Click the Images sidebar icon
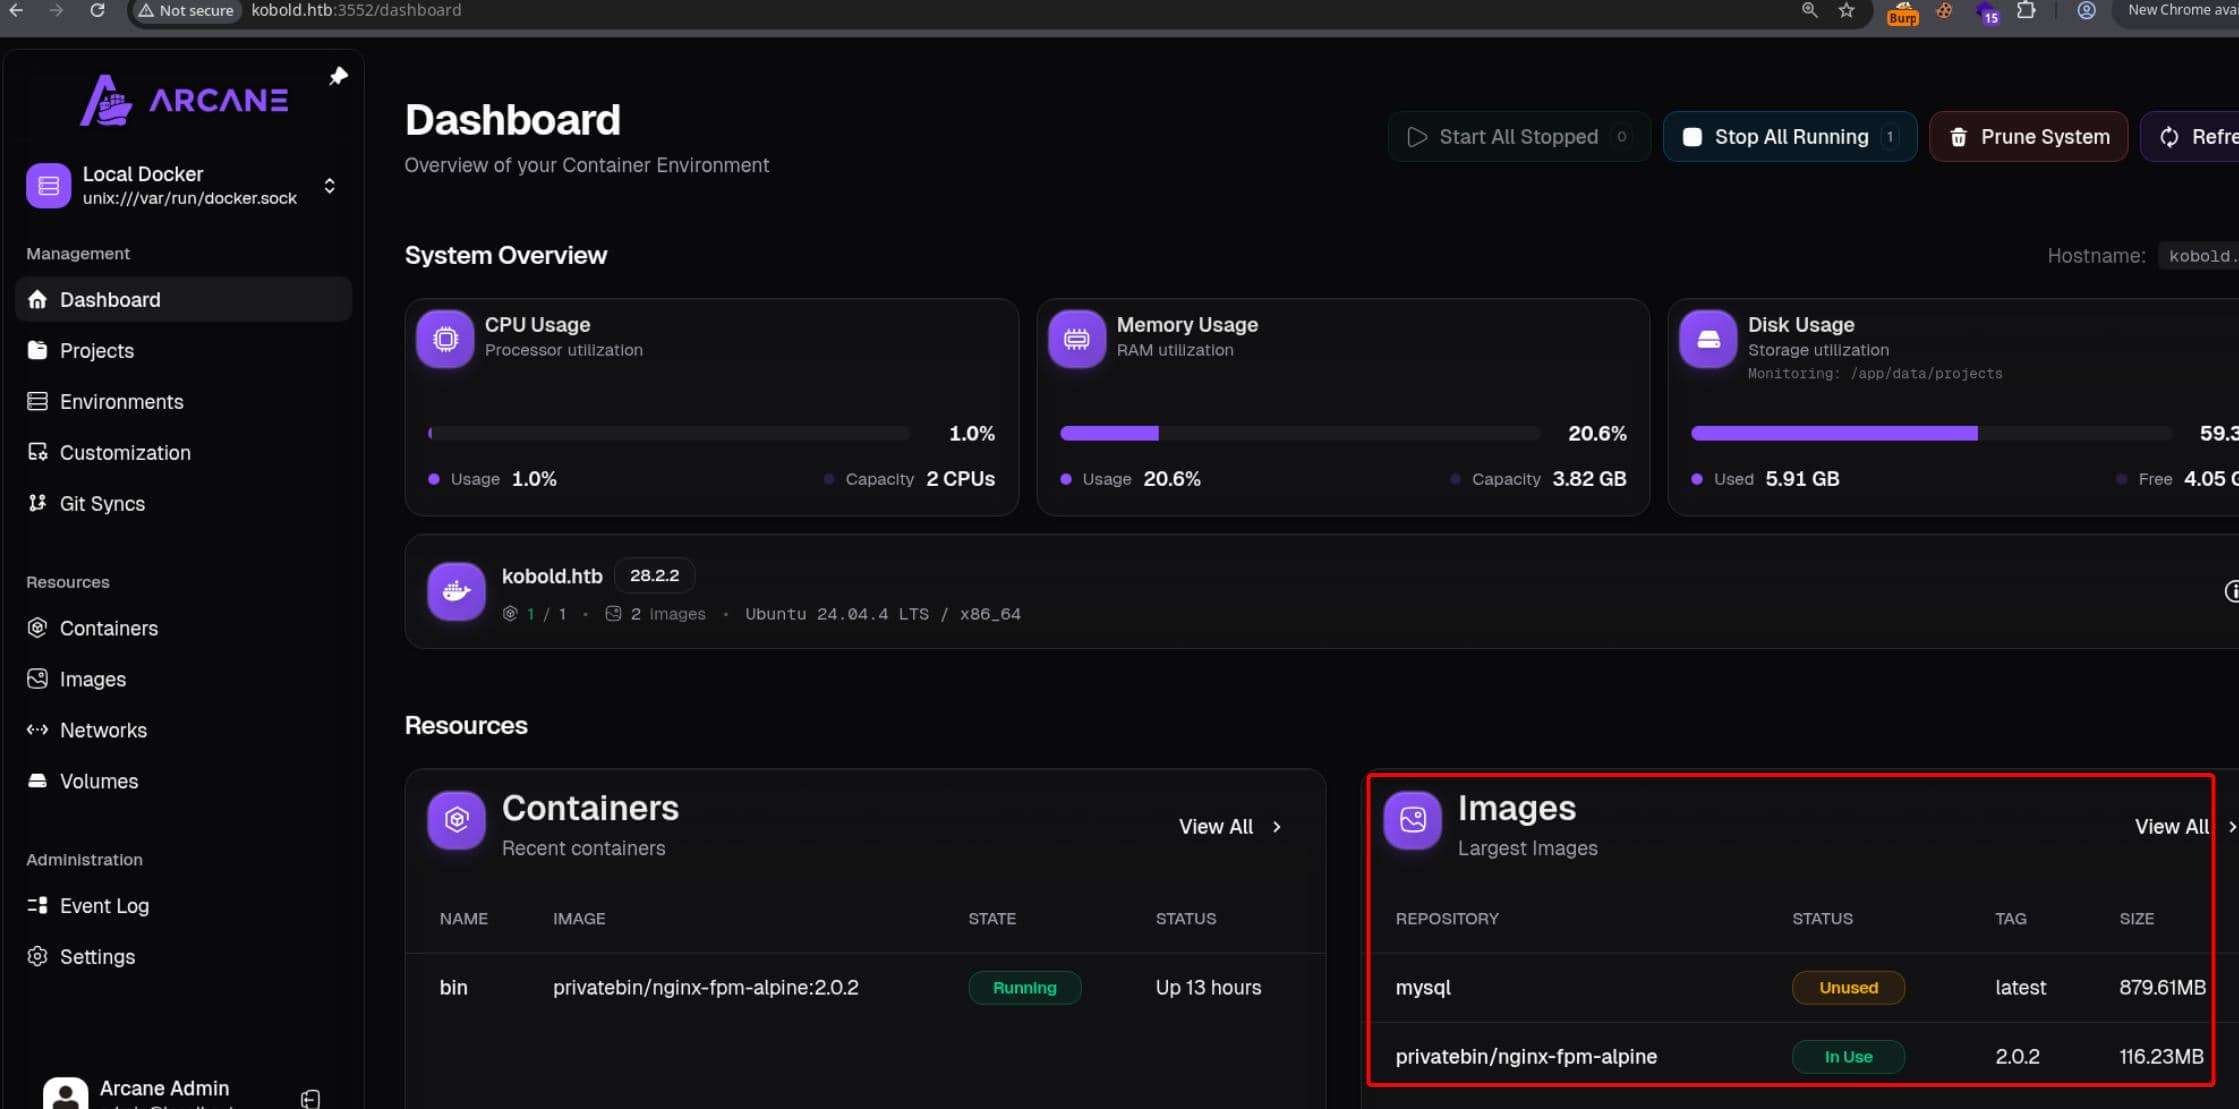The height and width of the screenshot is (1109, 2239). point(37,679)
